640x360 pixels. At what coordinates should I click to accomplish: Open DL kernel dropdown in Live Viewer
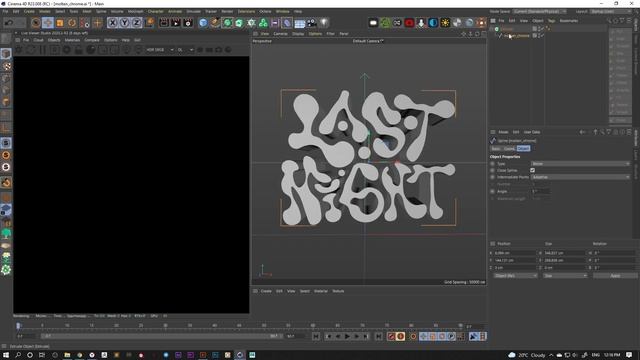coord(185,50)
